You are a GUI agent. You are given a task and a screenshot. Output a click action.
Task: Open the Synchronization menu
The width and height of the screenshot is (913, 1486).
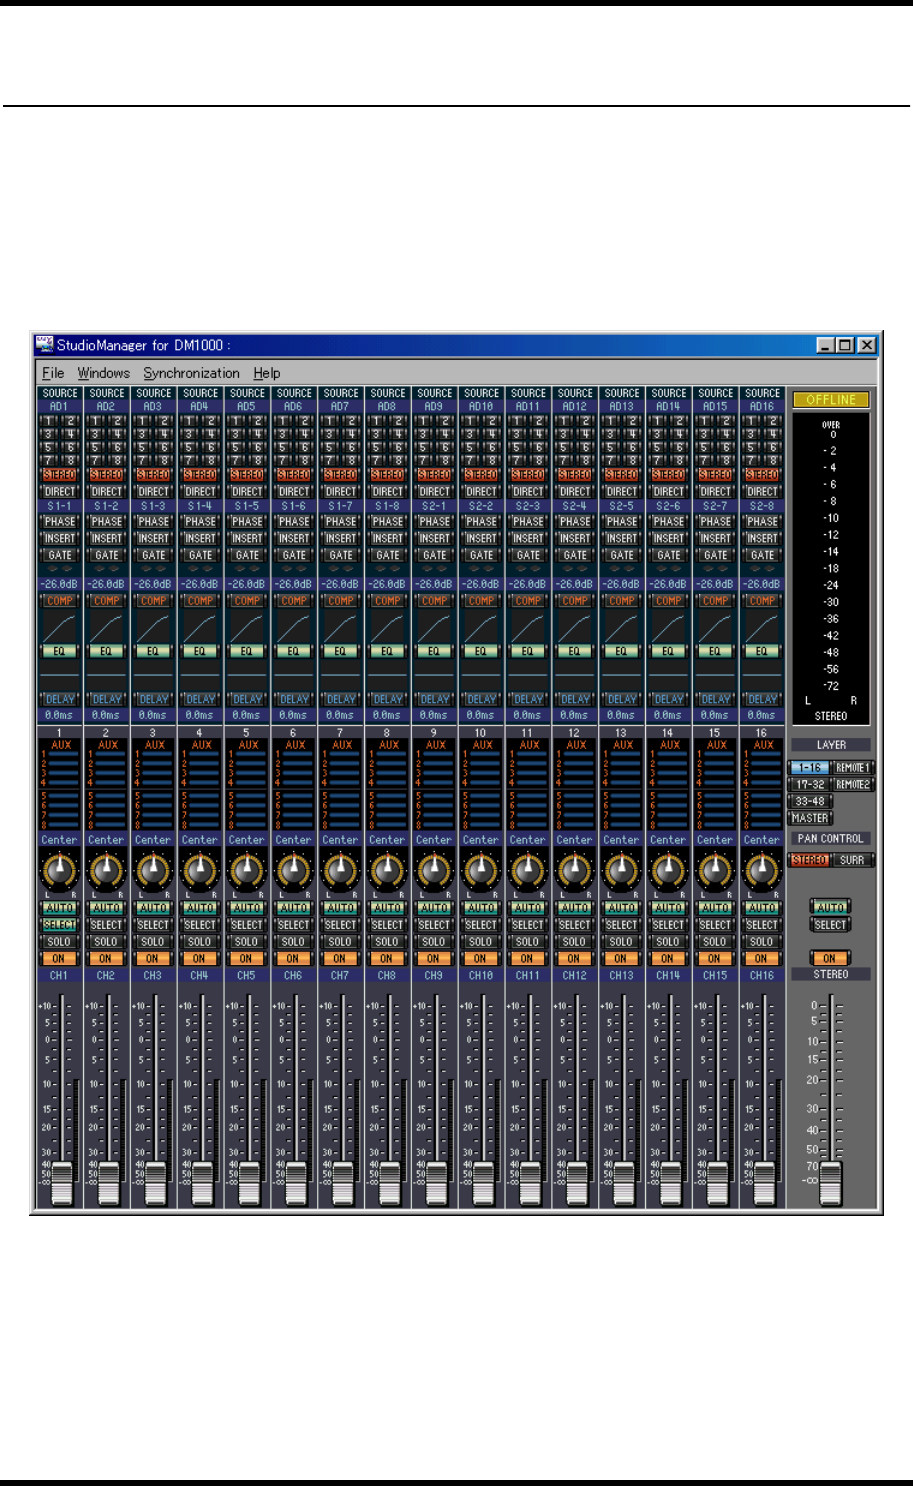click(191, 373)
